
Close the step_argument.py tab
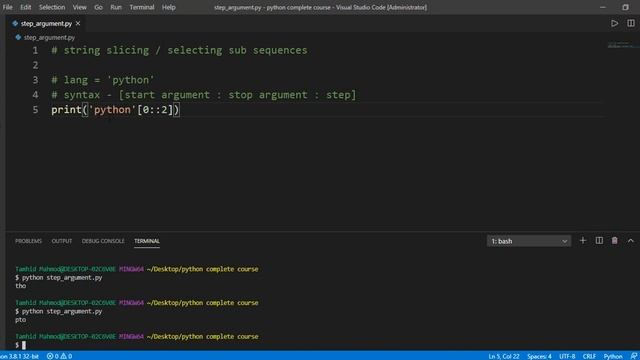tap(78, 24)
